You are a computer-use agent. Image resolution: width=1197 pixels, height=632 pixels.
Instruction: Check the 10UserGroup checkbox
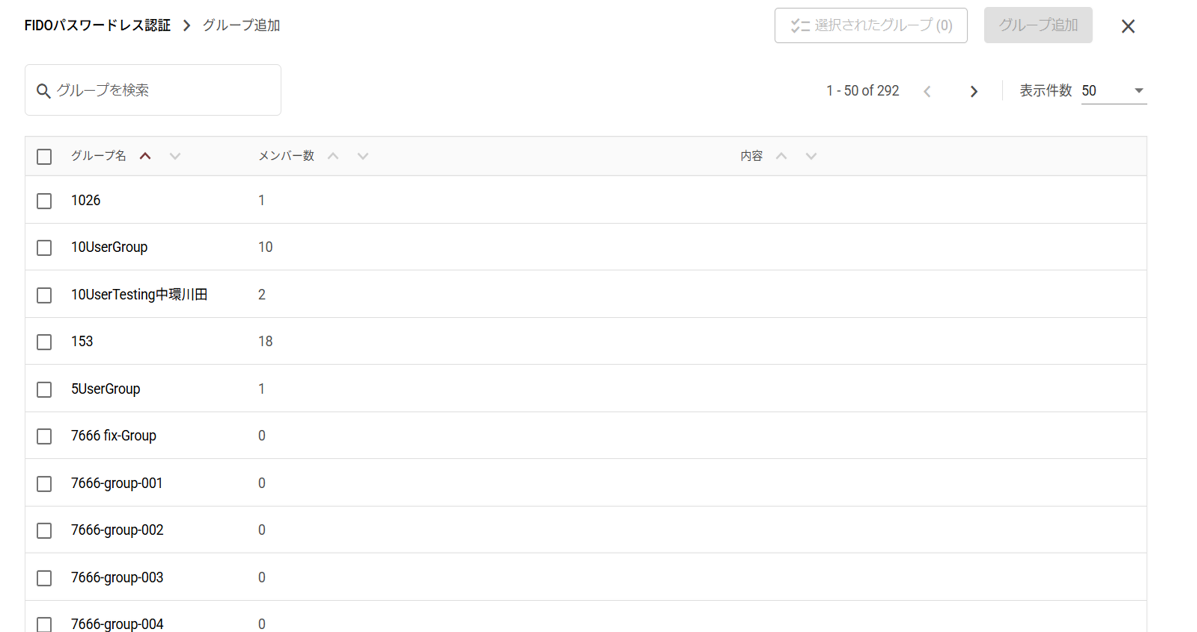44,248
